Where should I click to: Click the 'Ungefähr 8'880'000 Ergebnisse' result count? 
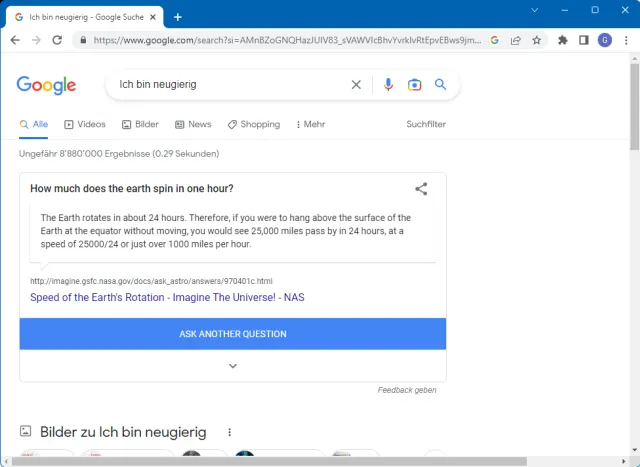[119, 154]
